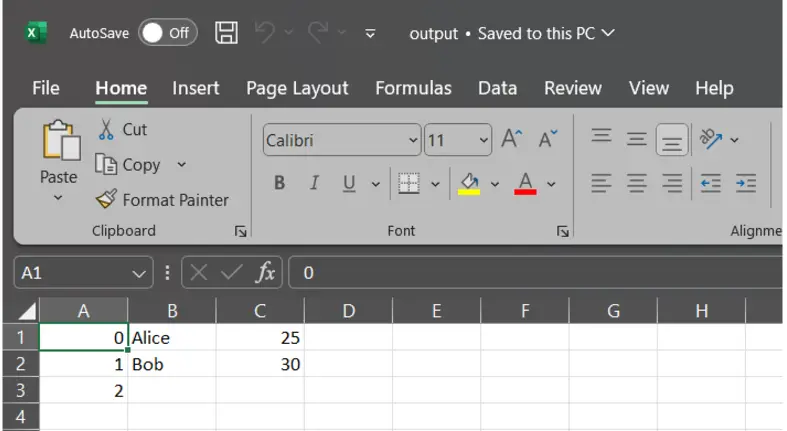Click the Redo arrow icon
Screen dimensions: 787x431
tap(318, 33)
